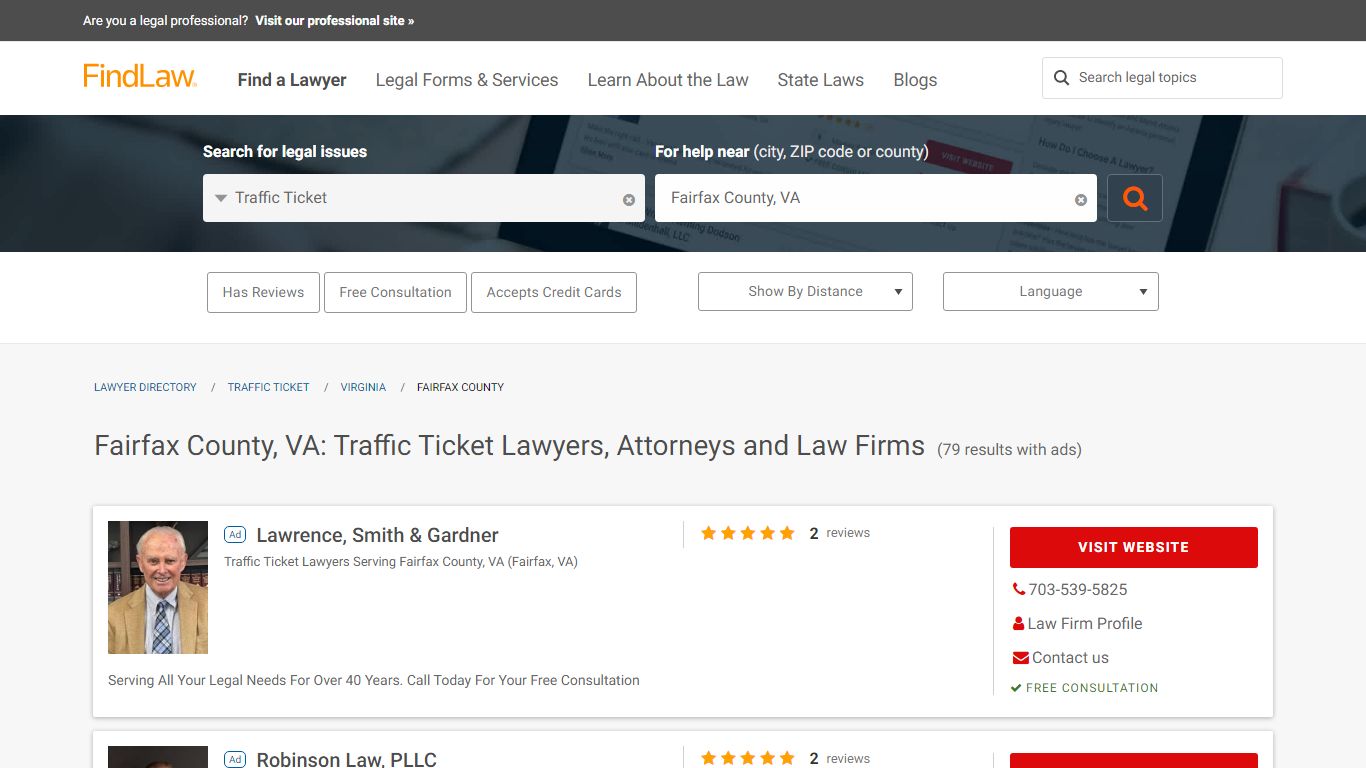This screenshot has width=1366, height=768.
Task: Click the star rating for Robinson Law, PLLC
Action: click(748, 759)
